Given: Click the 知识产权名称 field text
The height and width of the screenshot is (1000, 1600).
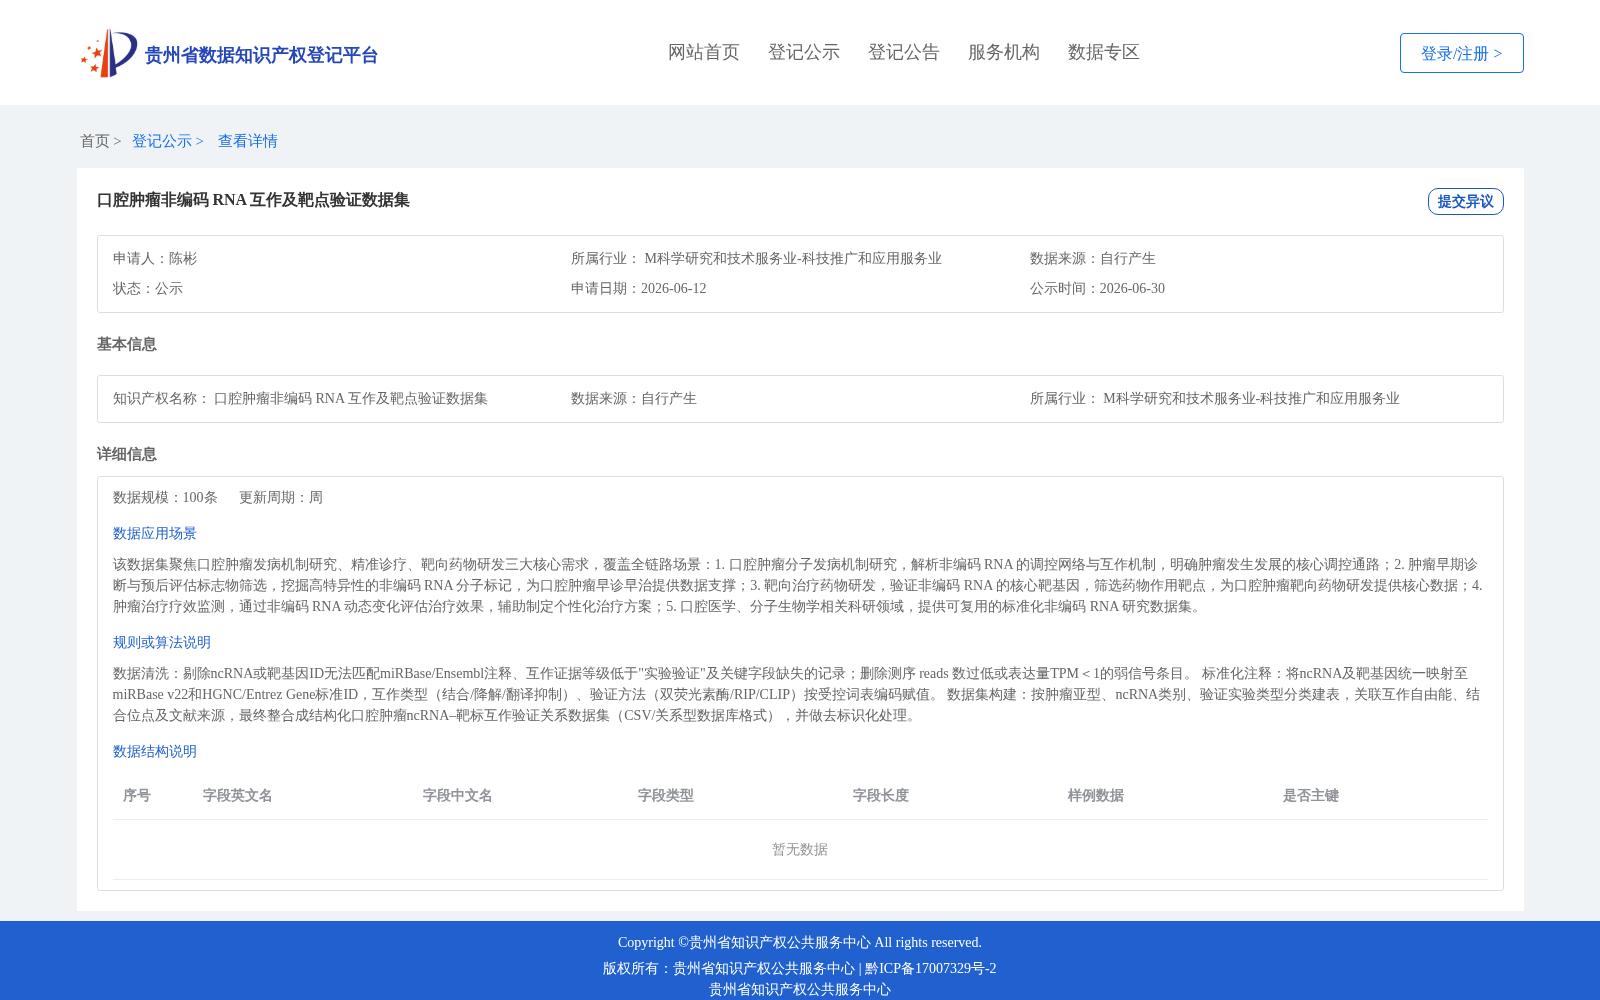Looking at the screenshot, I should [300, 398].
